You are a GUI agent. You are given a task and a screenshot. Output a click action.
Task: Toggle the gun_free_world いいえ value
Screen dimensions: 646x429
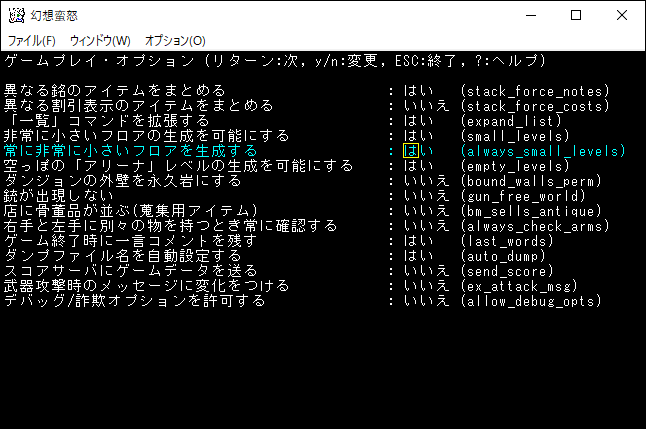(x=426, y=196)
